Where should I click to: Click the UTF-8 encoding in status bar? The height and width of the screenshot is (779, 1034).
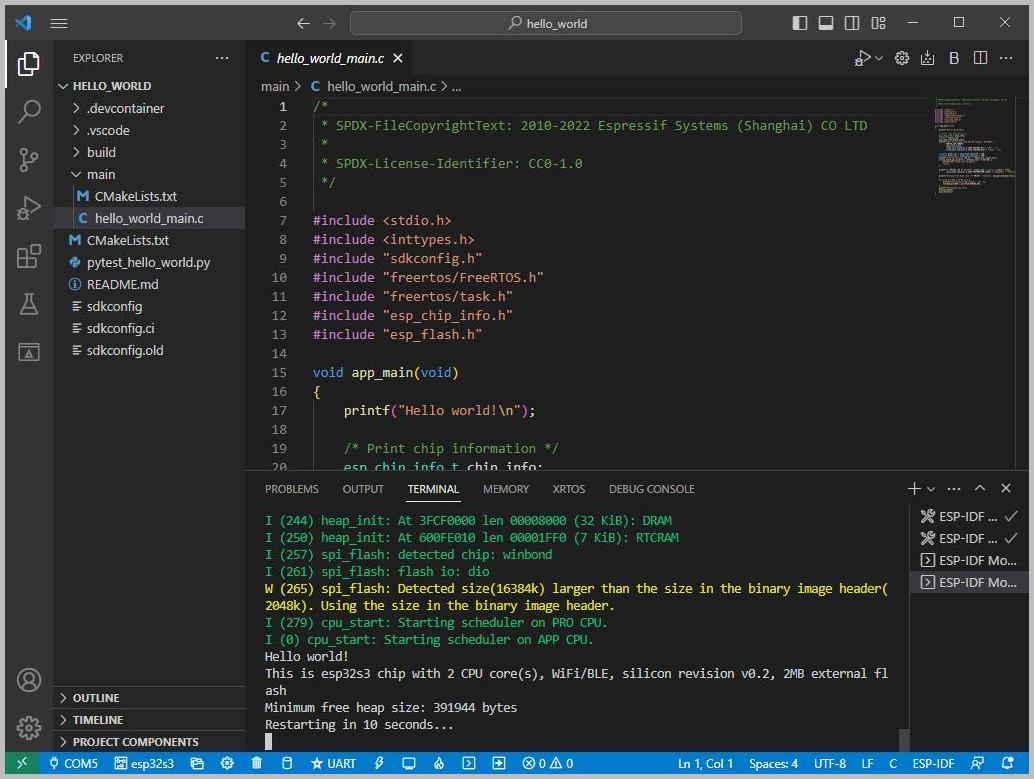click(829, 764)
